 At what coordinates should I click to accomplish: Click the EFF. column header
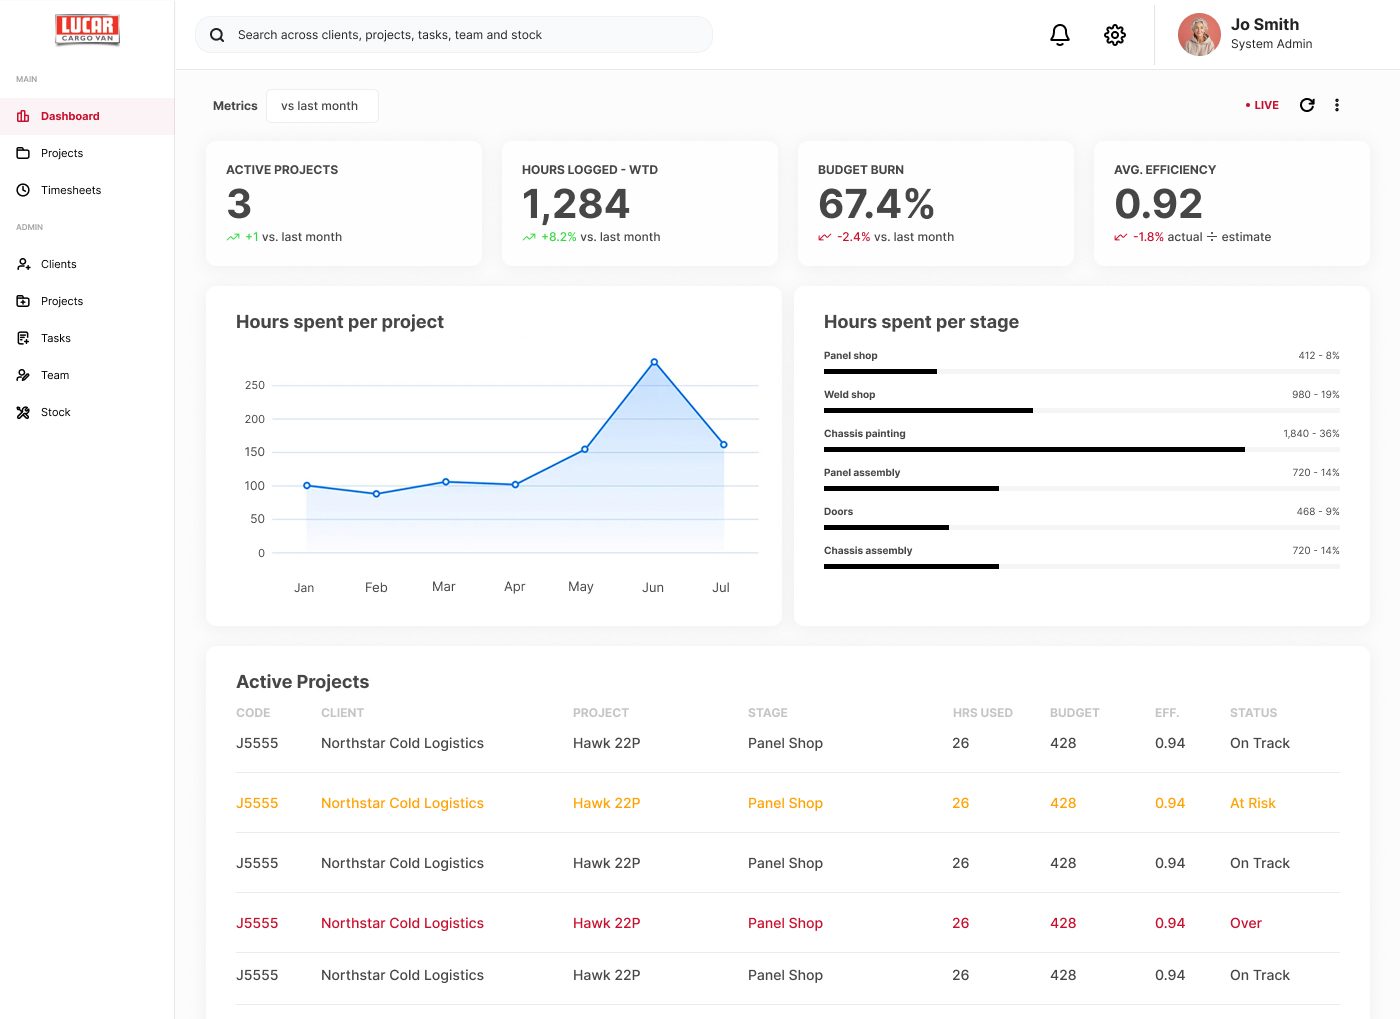(1167, 713)
